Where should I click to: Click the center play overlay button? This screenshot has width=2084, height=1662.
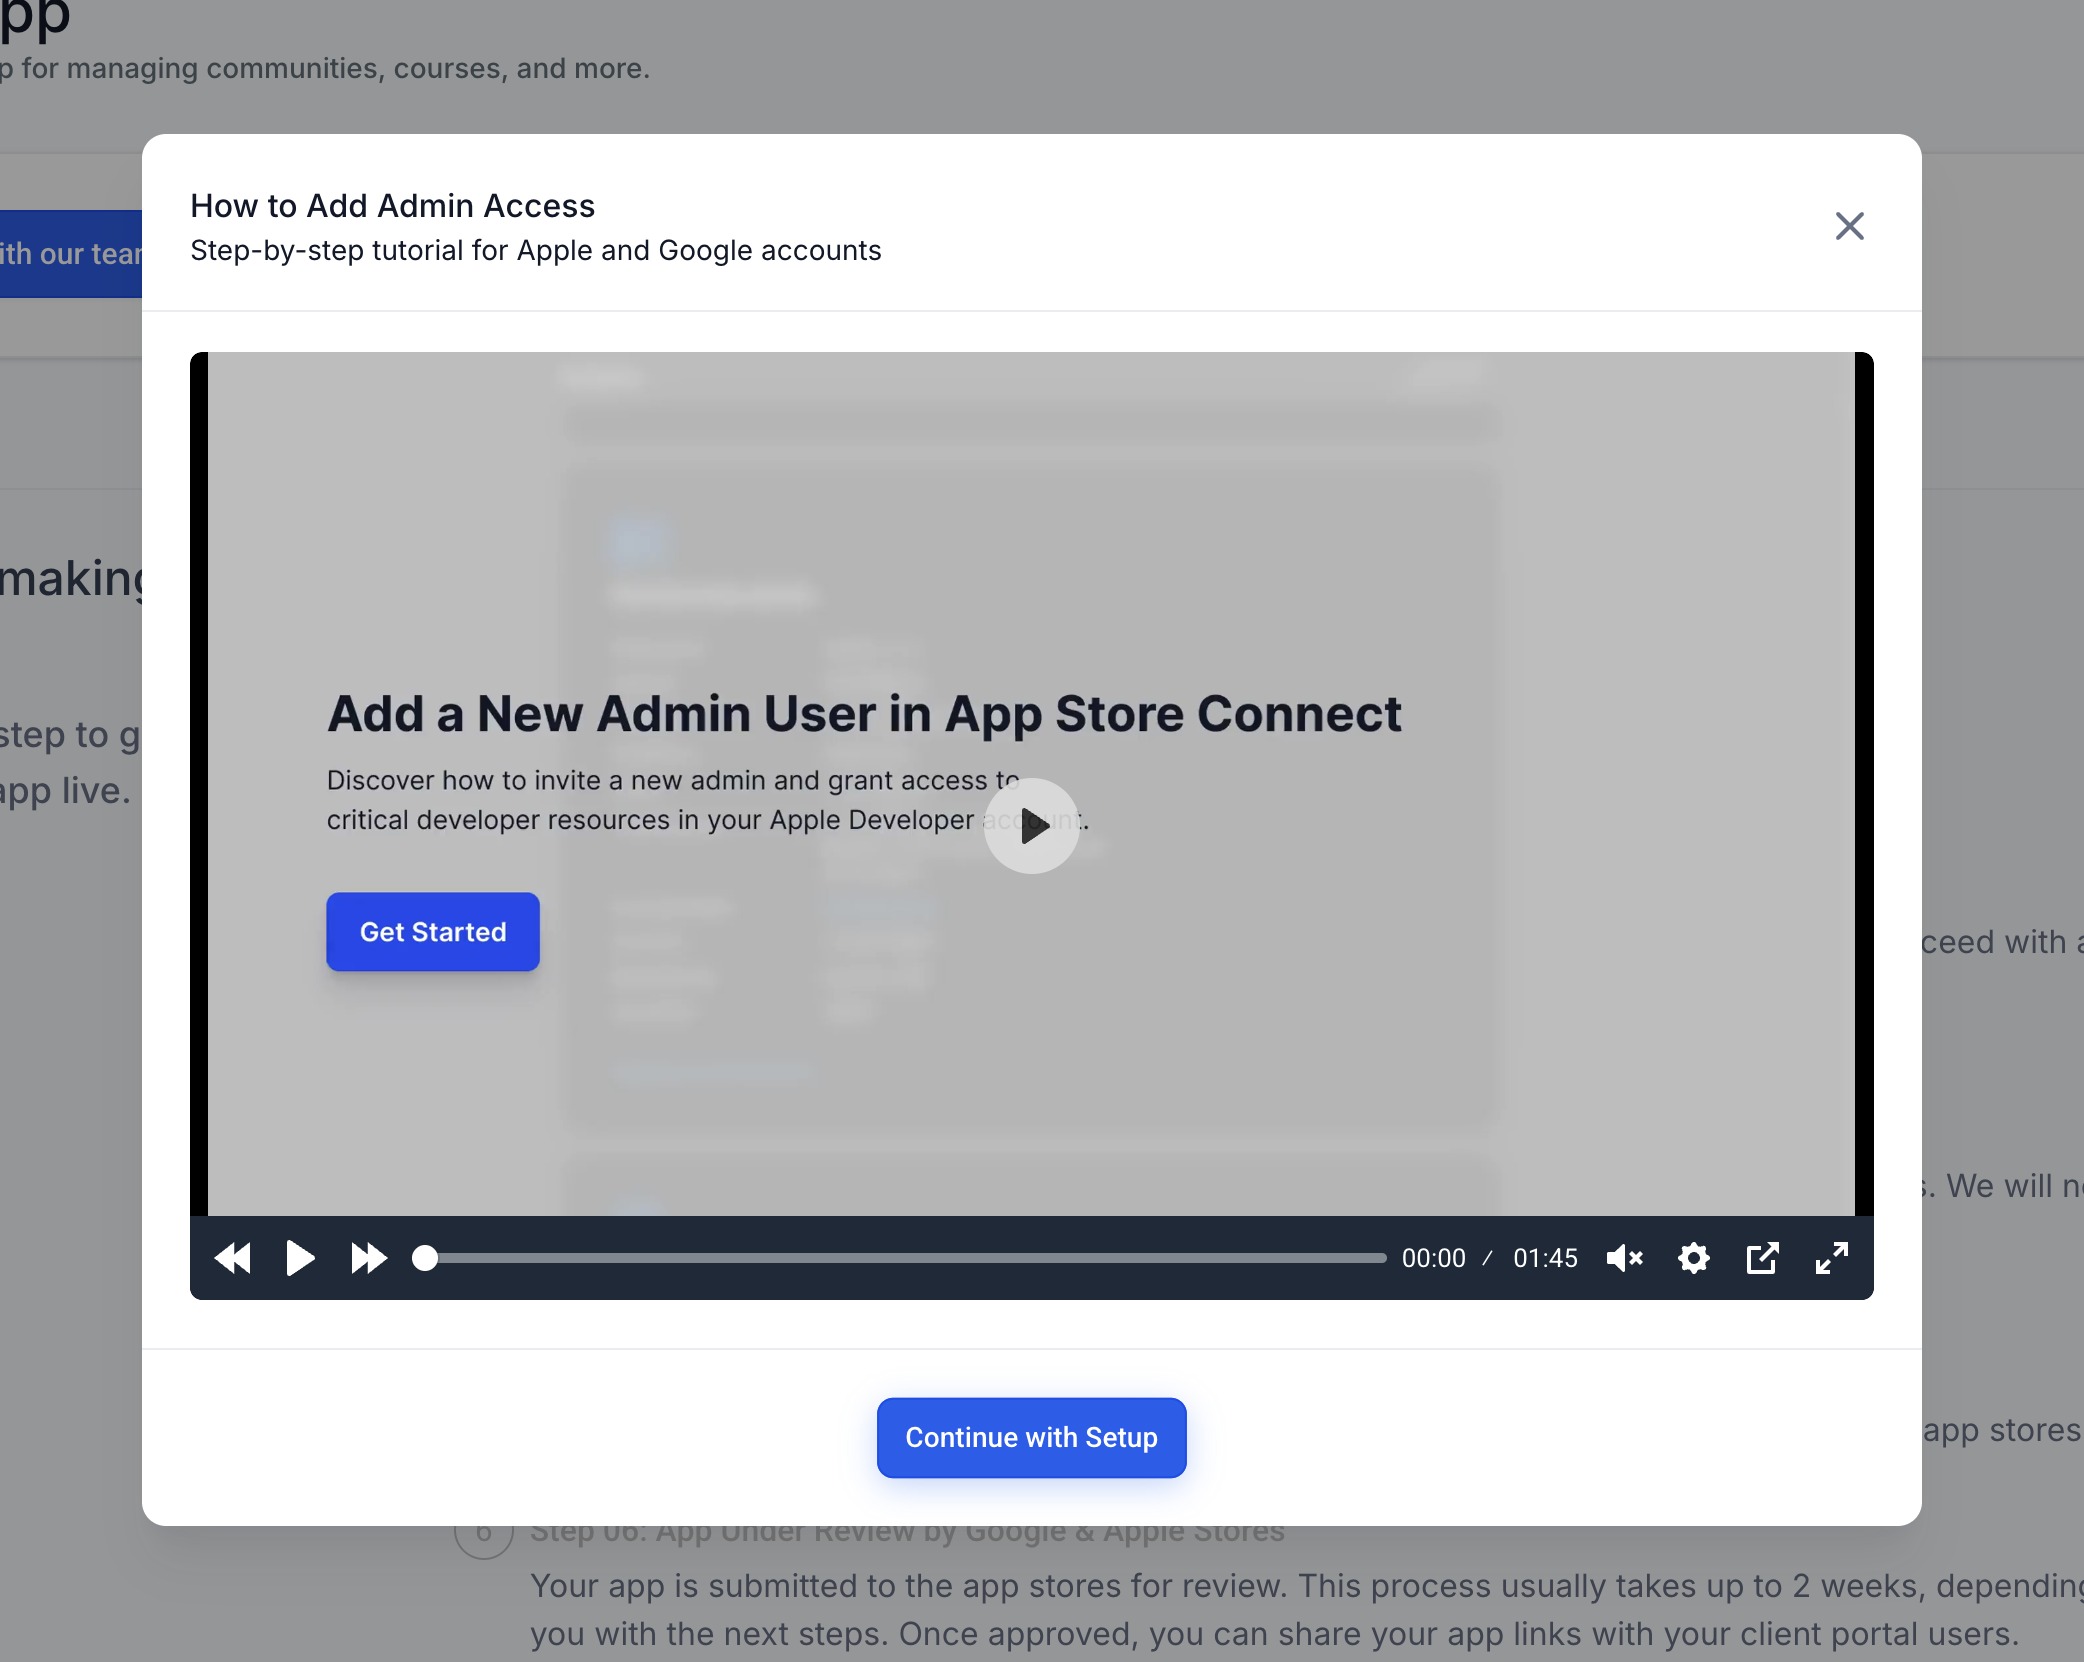1032,826
